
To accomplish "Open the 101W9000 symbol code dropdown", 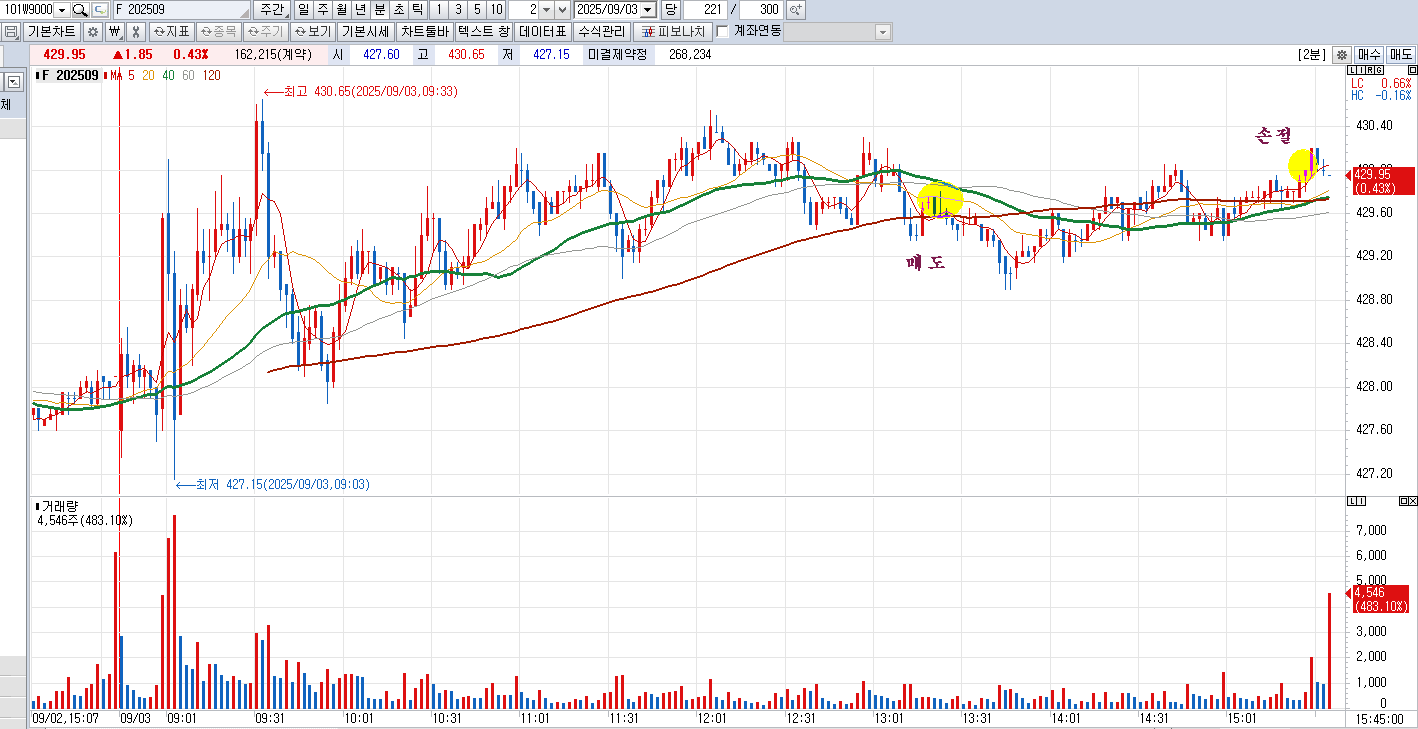I will point(62,10).
